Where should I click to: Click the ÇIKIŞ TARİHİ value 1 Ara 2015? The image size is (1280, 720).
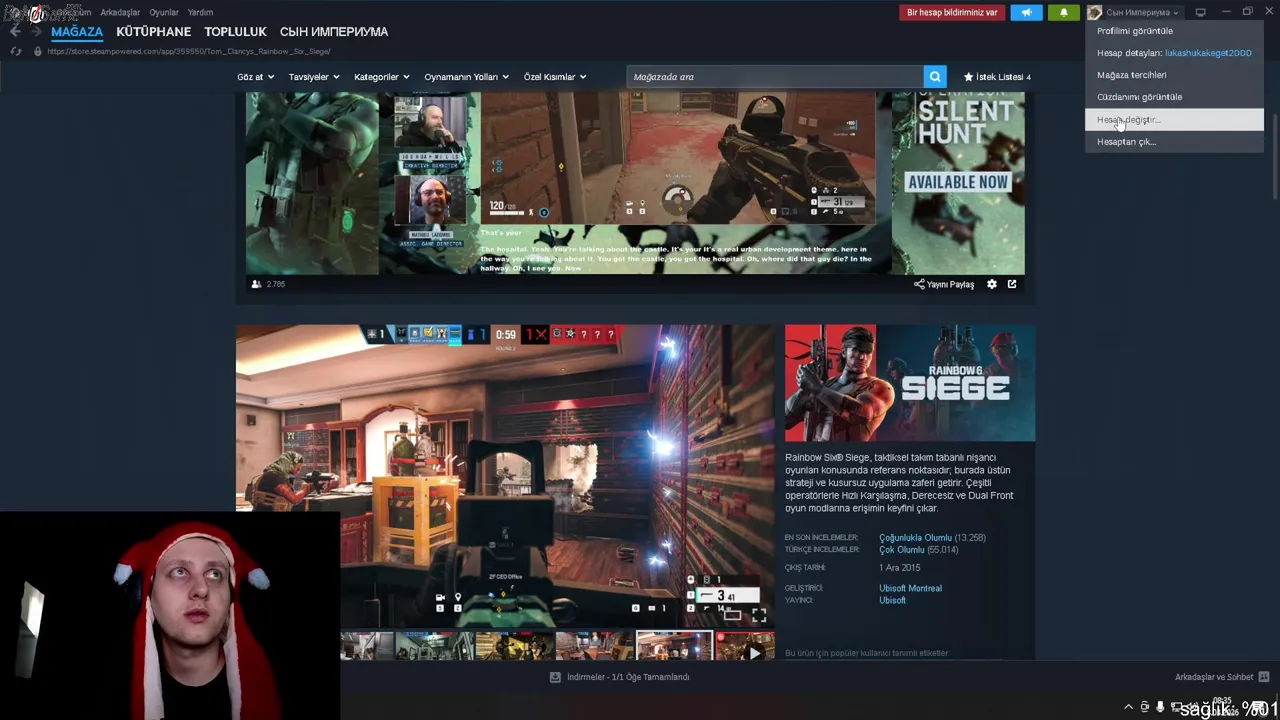tap(899, 568)
